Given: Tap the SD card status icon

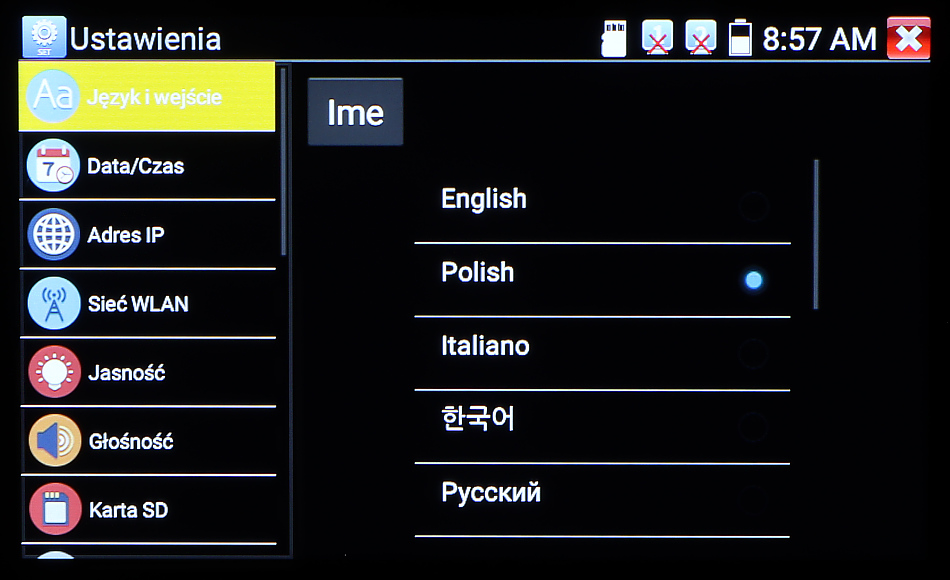Looking at the screenshot, I should coord(613,39).
